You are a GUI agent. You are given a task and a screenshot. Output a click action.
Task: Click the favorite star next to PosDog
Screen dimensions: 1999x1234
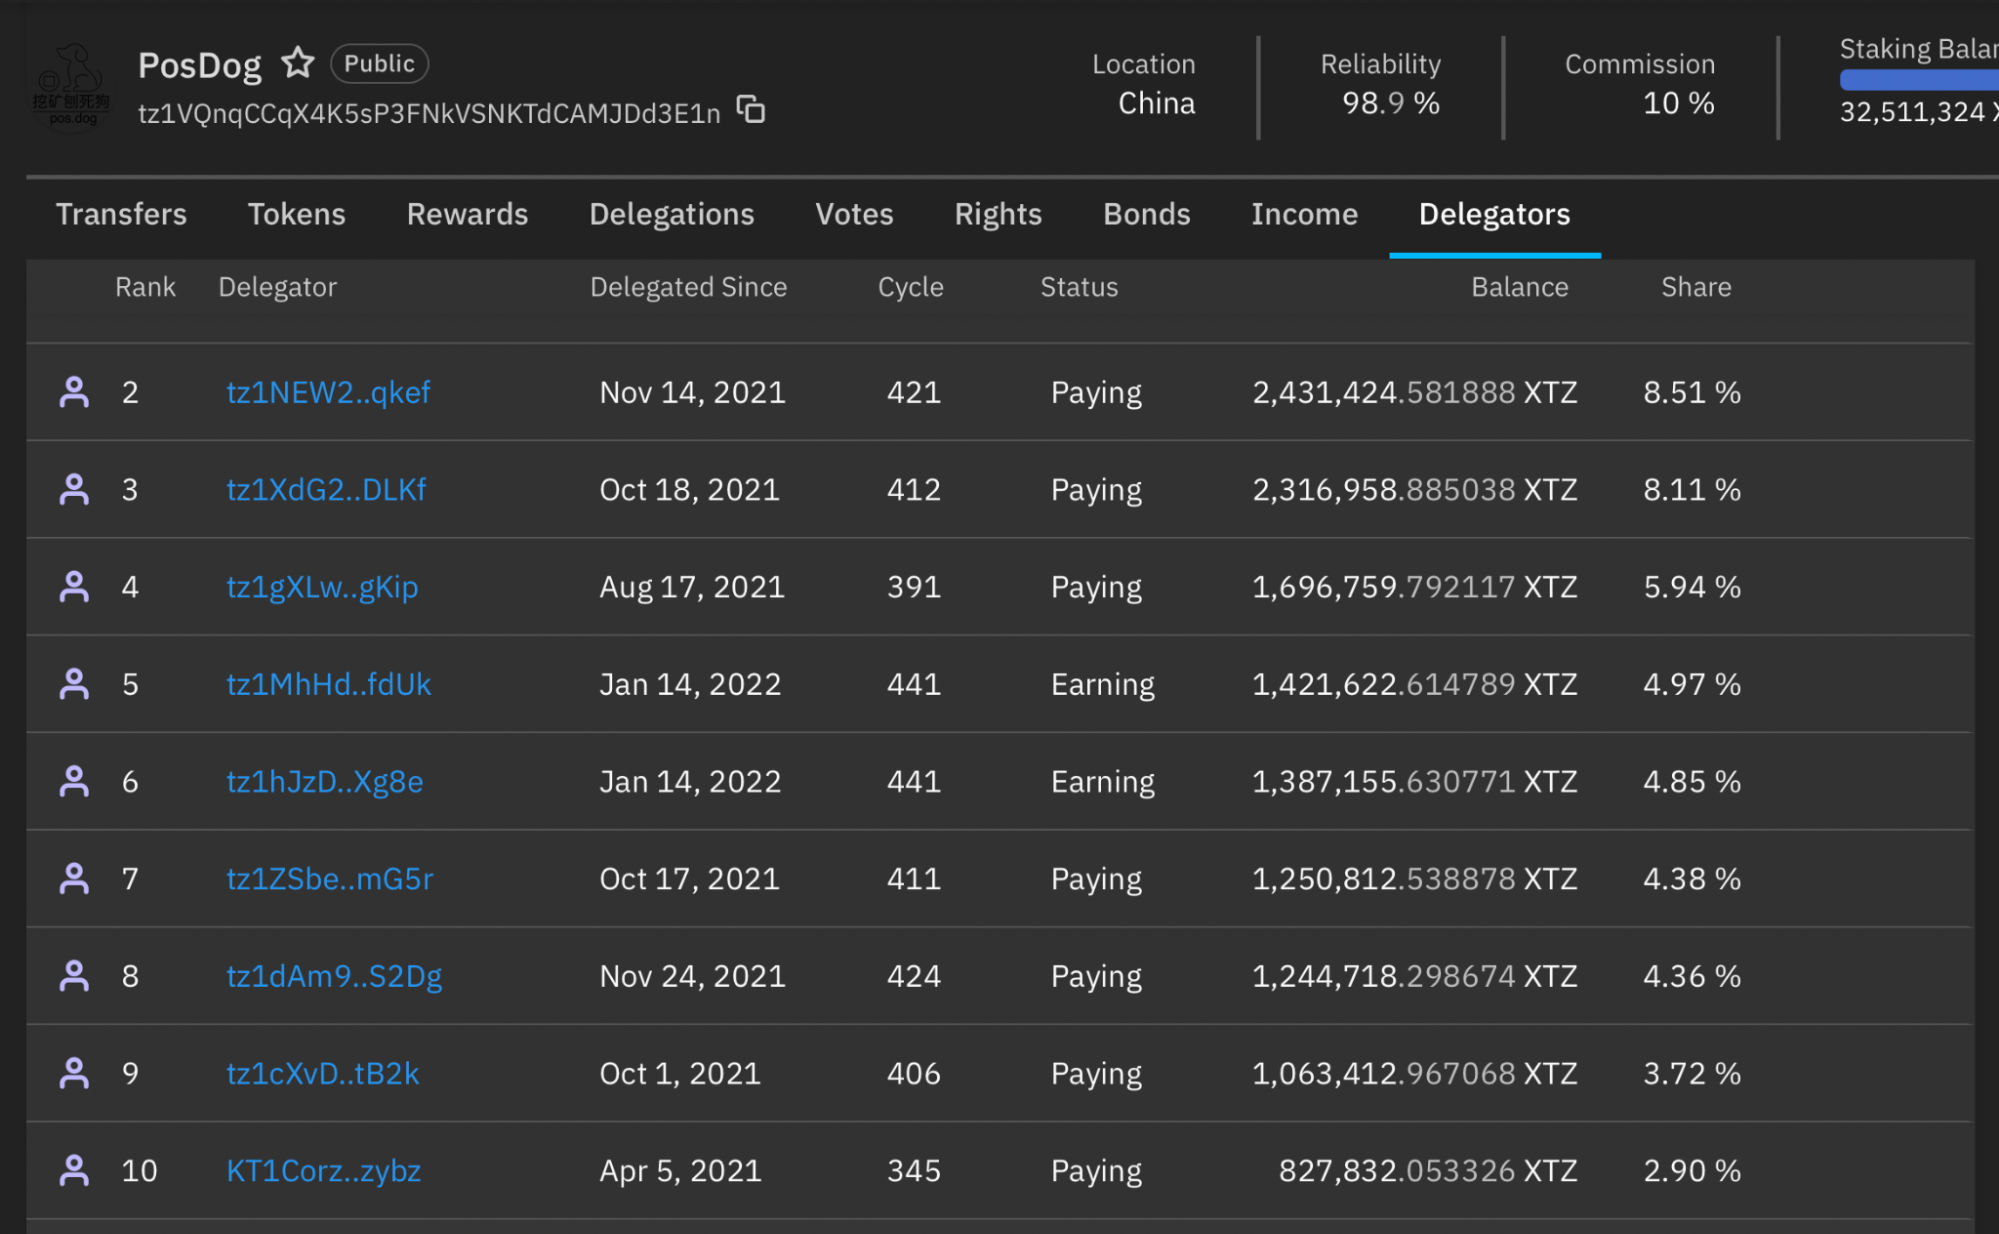click(297, 63)
